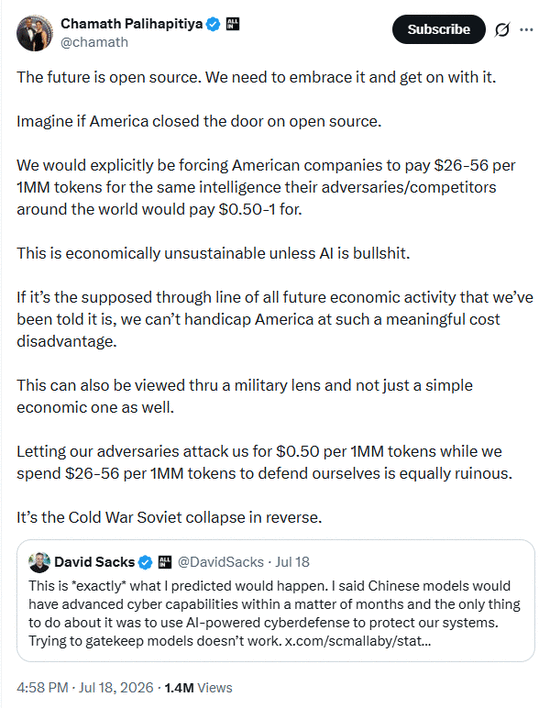Open the @chamath handle link

94,42
